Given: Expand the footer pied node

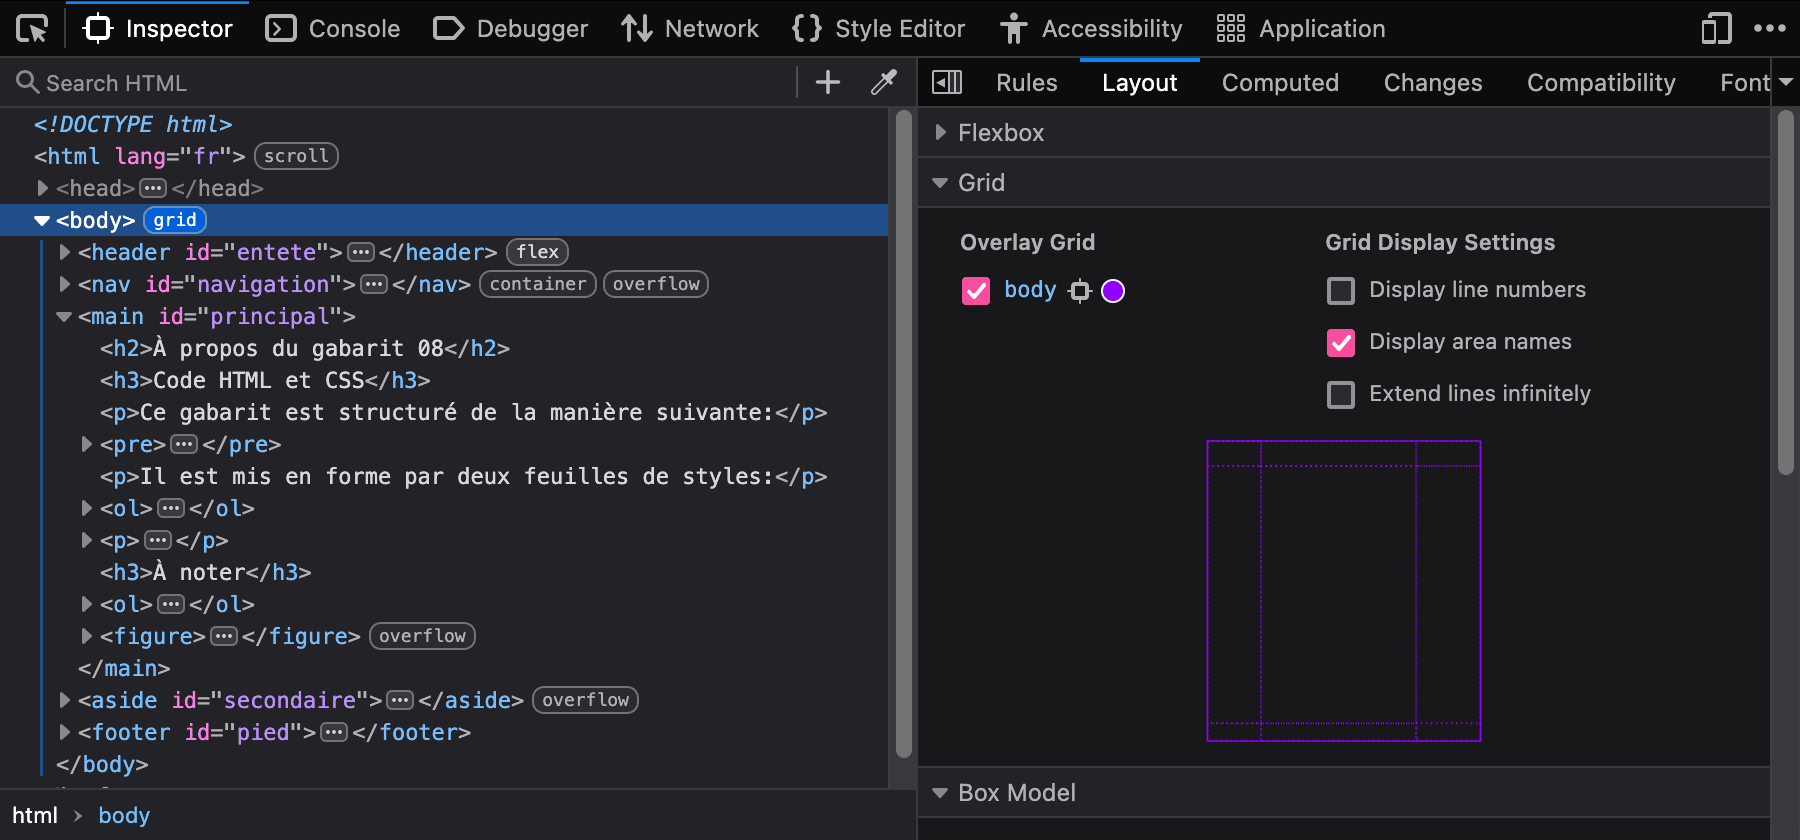Looking at the screenshot, I should point(64,732).
